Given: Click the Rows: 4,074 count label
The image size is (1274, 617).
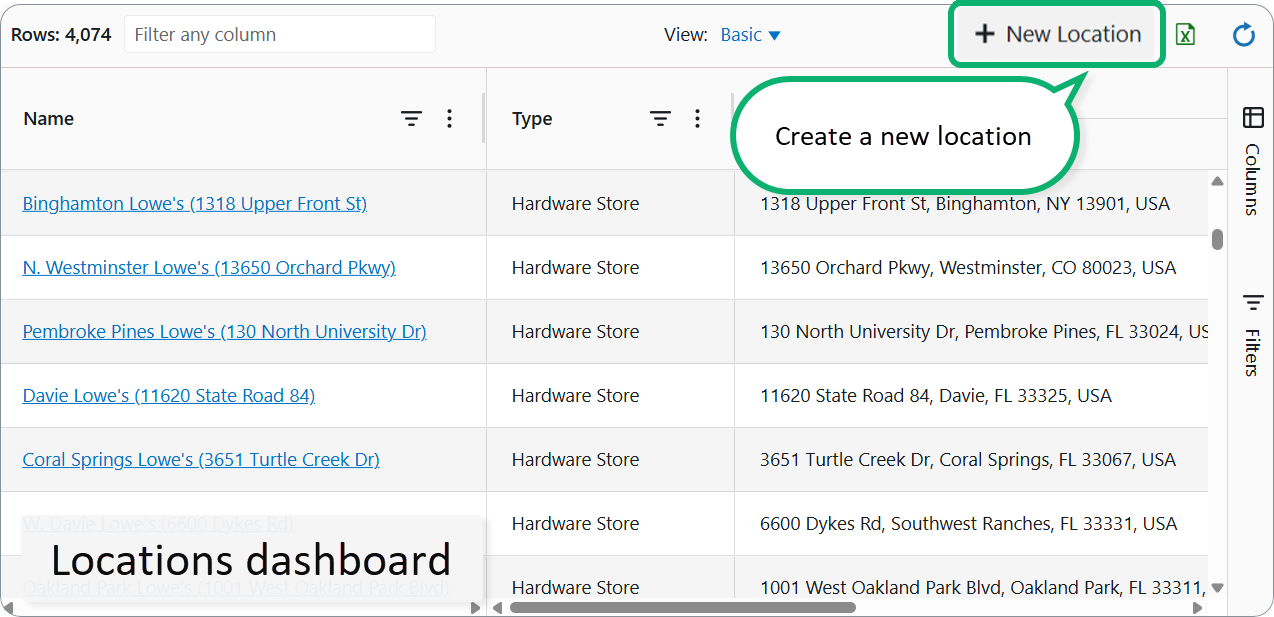Looking at the screenshot, I should [61, 35].
